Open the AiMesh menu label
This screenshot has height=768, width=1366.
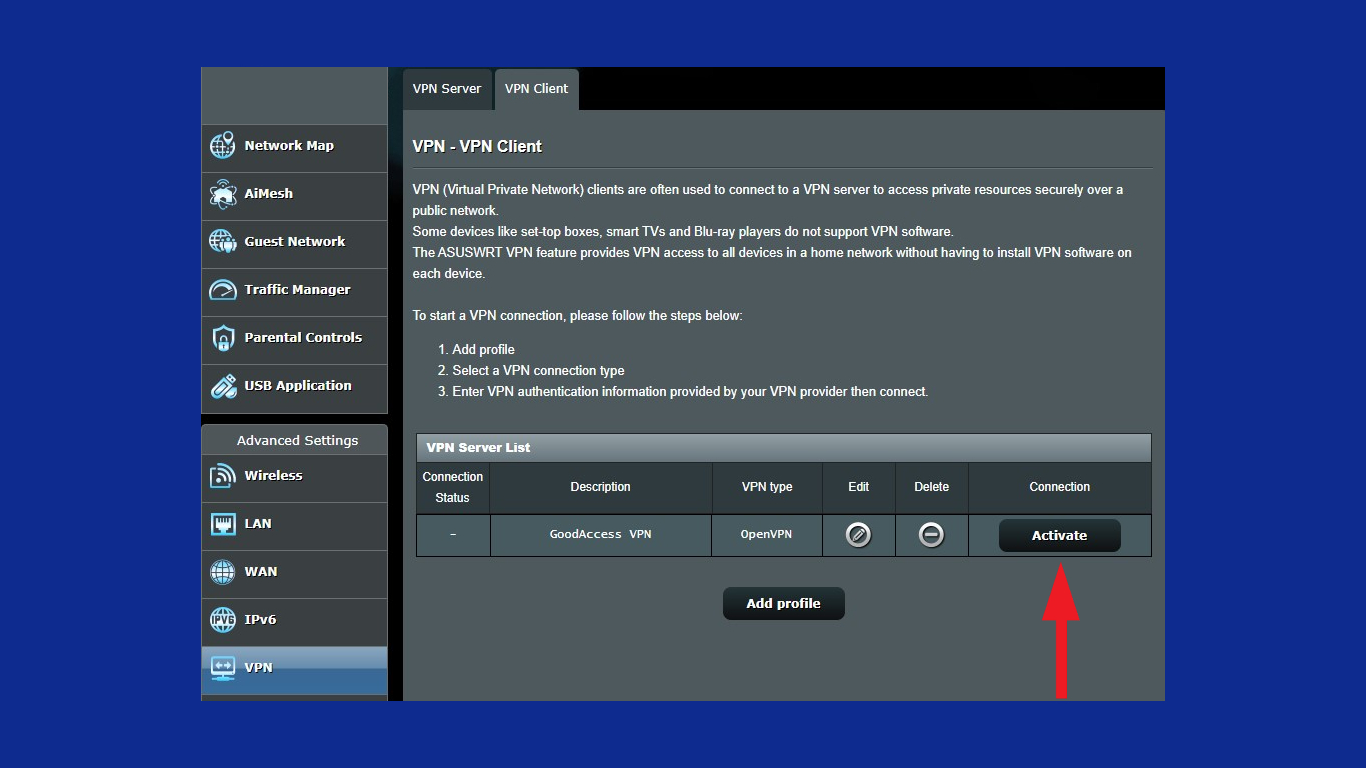coord(269,193)
